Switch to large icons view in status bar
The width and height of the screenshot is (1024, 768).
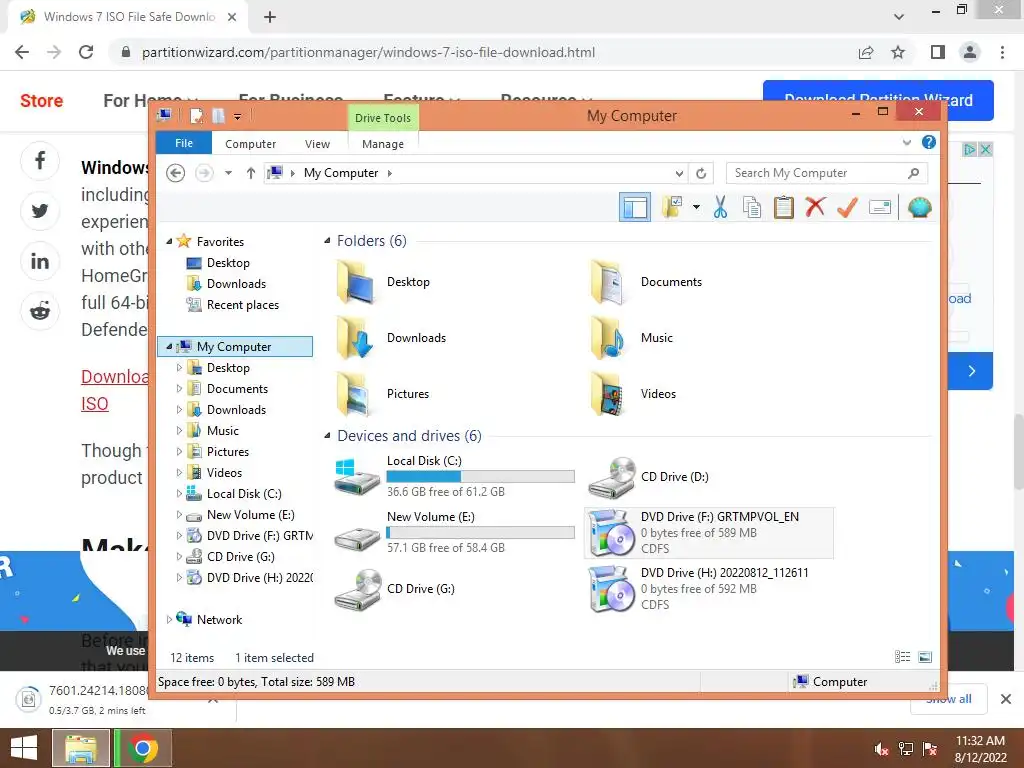[925, 657]
